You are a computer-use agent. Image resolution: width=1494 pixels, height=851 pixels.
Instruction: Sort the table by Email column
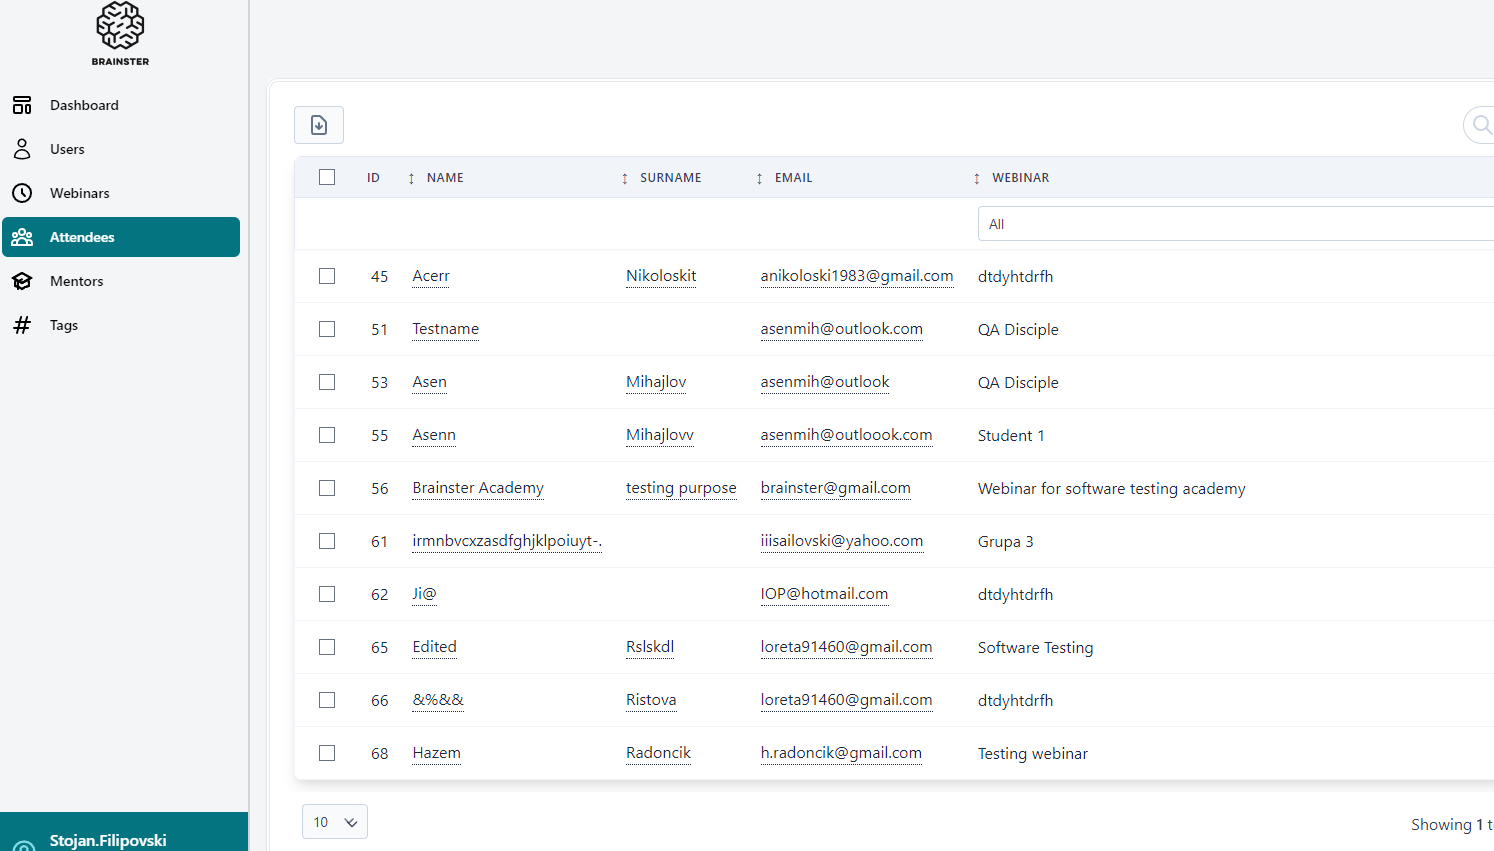(x=793, y=178)
